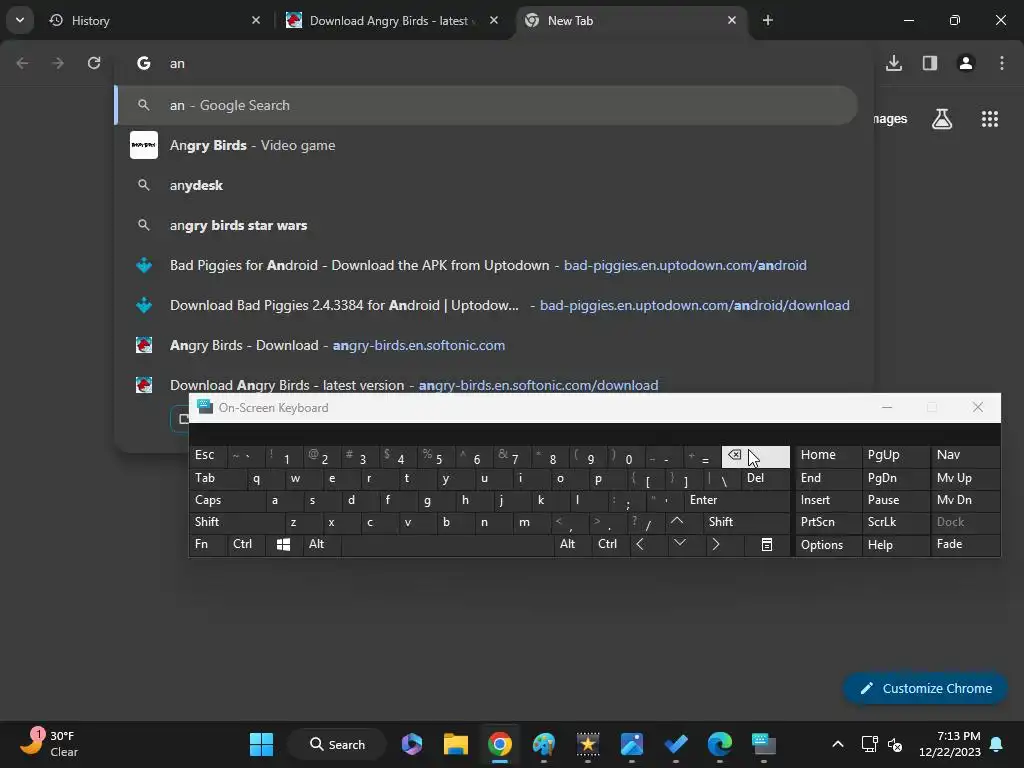Open Bad Piggies for Android Uptodown suggestion
1024x768 pixels.
point(487,265)
